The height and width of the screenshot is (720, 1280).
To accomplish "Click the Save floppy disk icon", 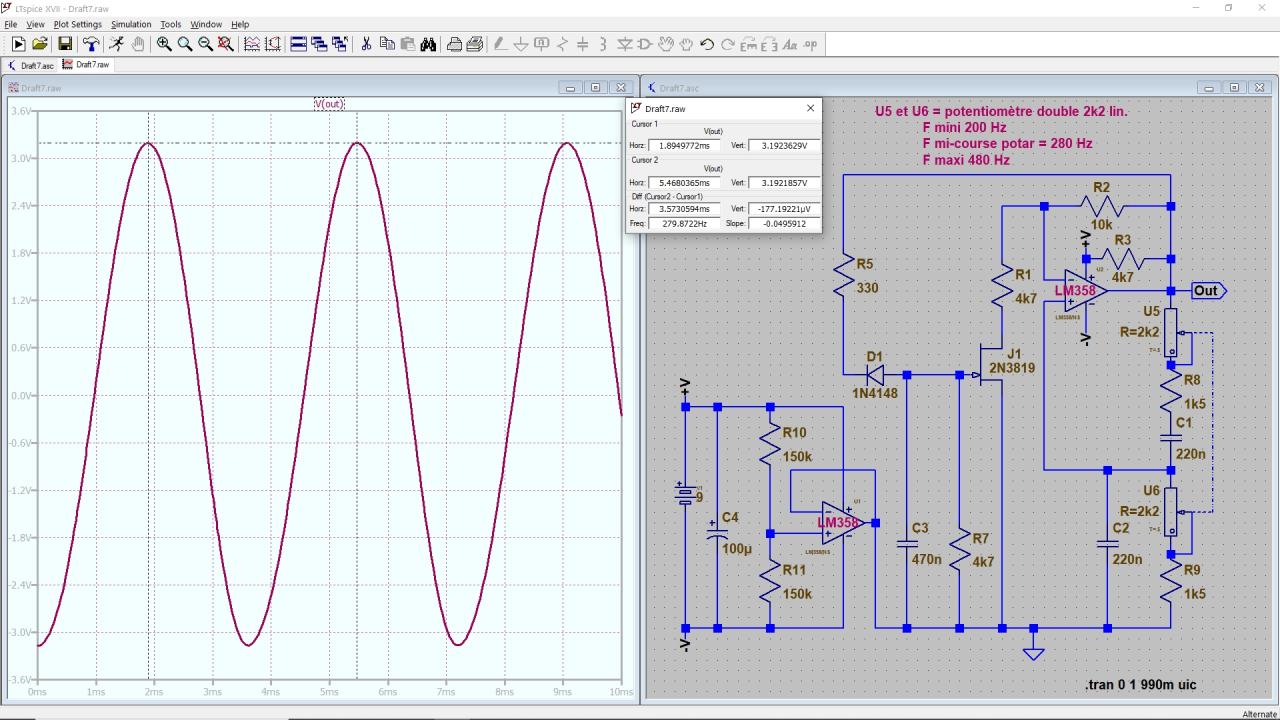I will click(x=65, y=44).
